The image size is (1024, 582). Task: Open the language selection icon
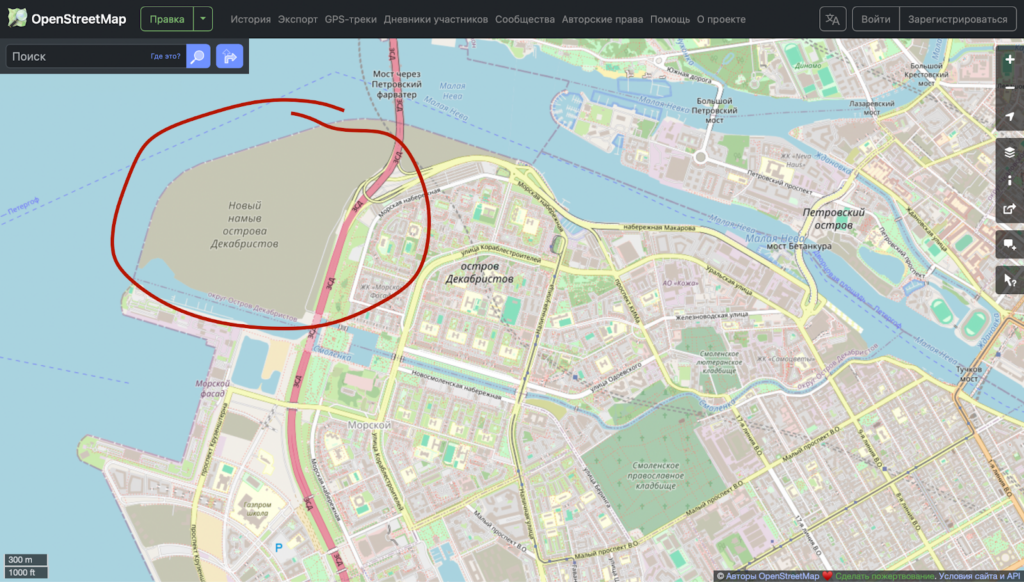pyautogui.click(x=832, y=19)
